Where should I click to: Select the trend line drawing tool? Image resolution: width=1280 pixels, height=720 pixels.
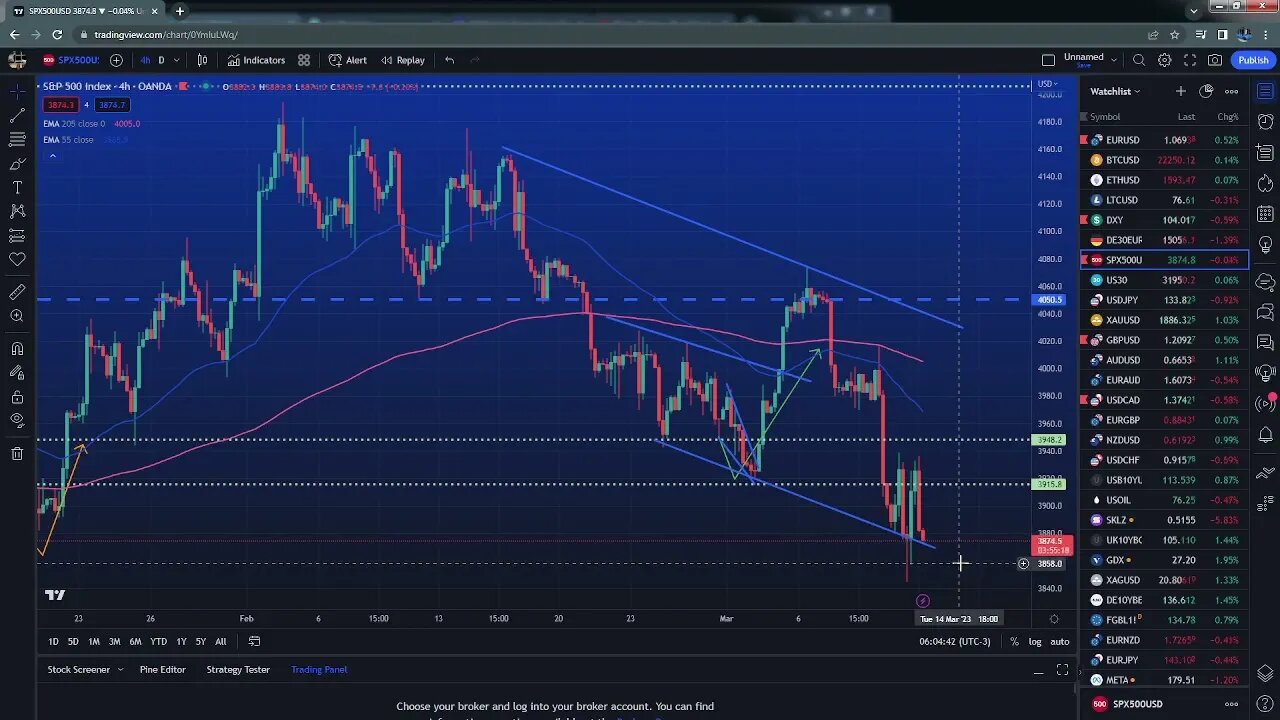(17, 115)
